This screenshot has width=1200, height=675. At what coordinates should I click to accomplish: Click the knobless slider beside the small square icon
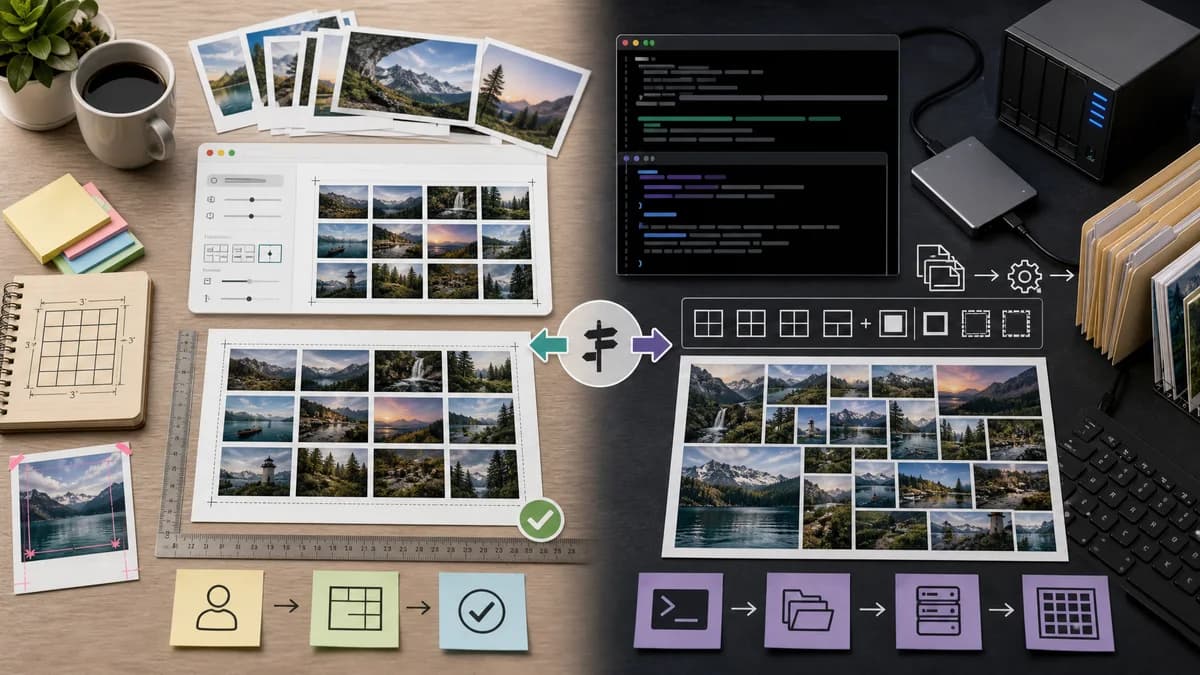coord(250,281)
